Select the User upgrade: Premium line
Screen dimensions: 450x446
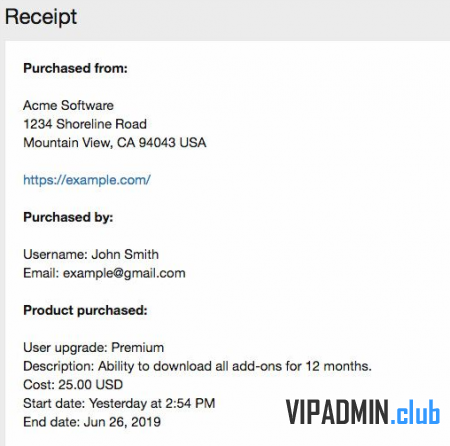coord(94,348)
